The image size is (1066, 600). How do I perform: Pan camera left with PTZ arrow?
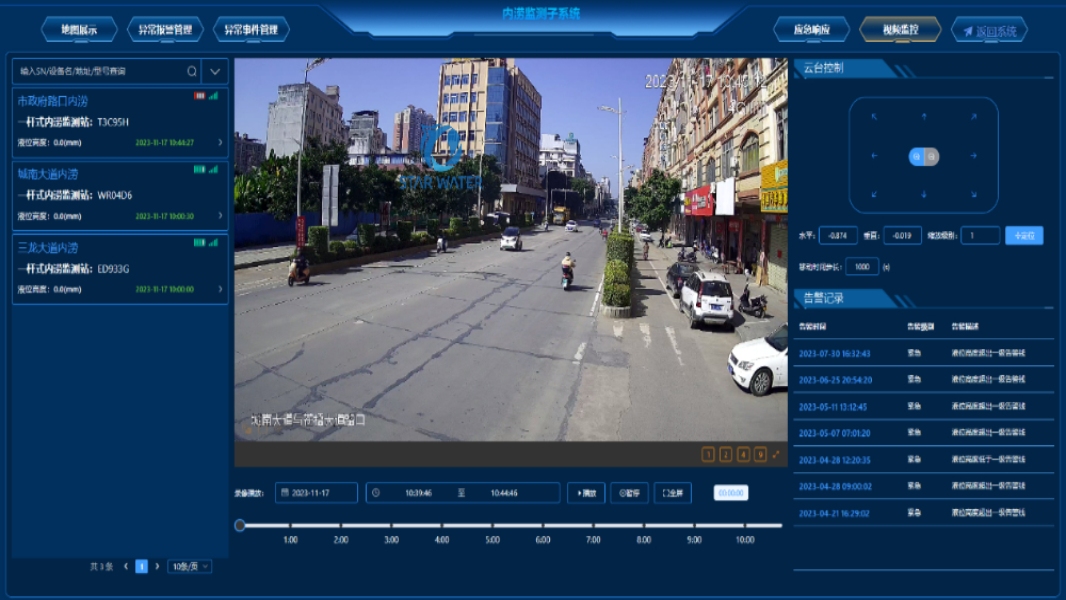(x=874, y=156)
